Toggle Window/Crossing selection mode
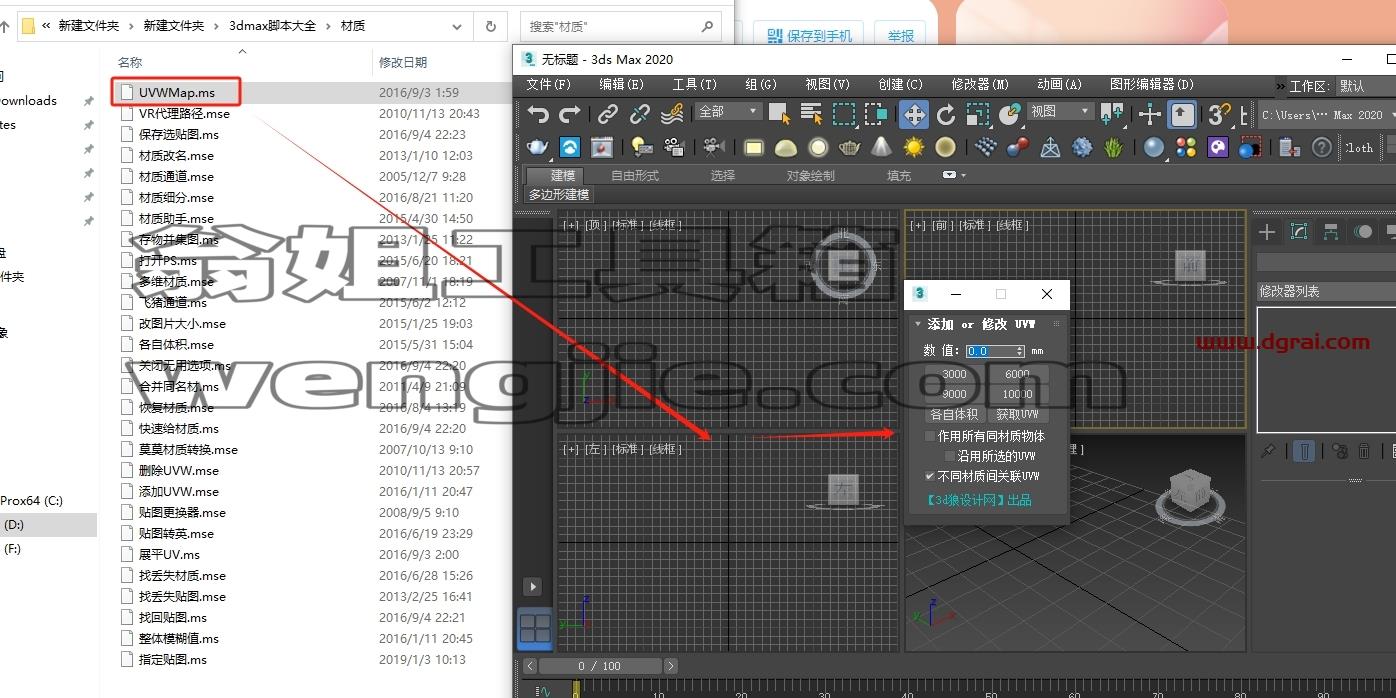Screen dimensions: 1396x698 (x=876, y=114)
